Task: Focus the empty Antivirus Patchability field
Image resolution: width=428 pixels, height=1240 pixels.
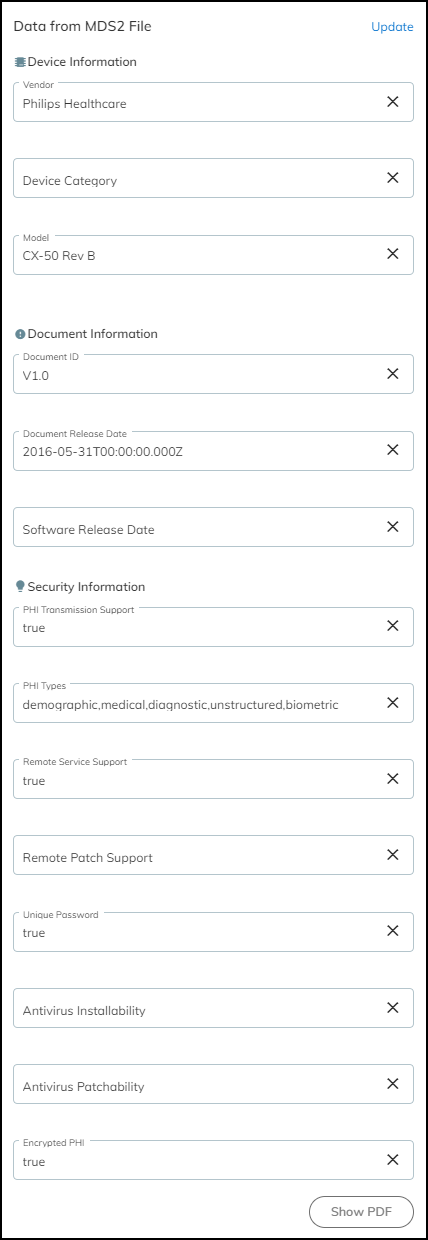Action: pos(213,1084)
